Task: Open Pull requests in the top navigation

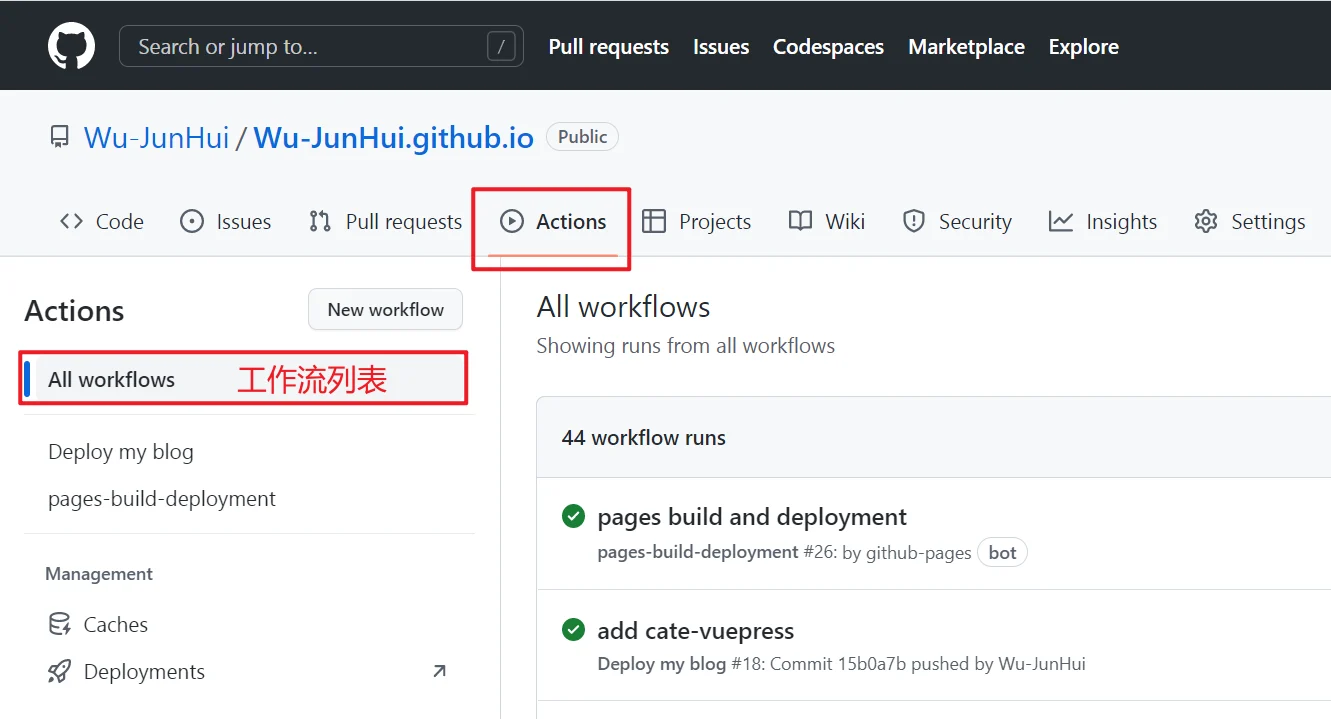Action: point(608,46)
